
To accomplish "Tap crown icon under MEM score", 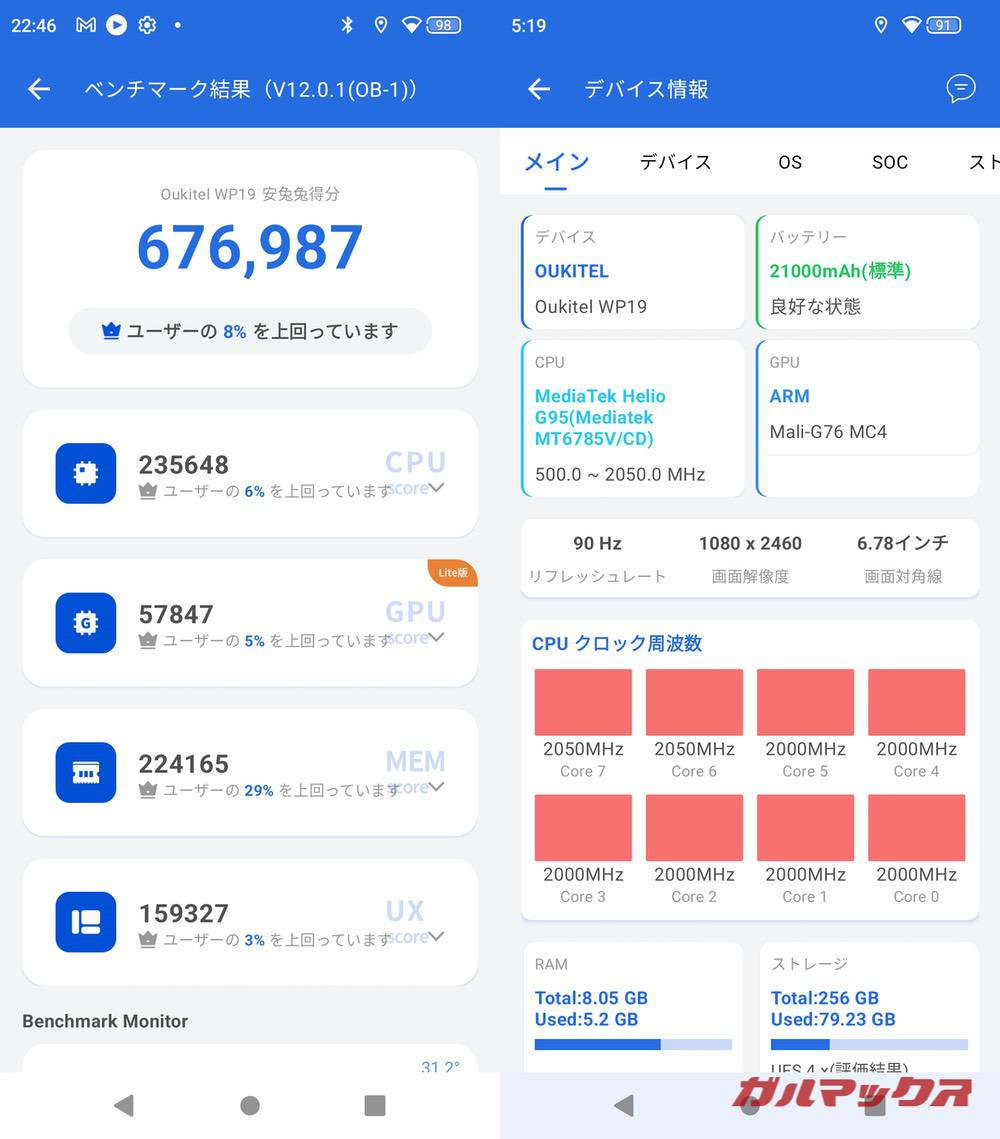I will (x=147, y=790).
